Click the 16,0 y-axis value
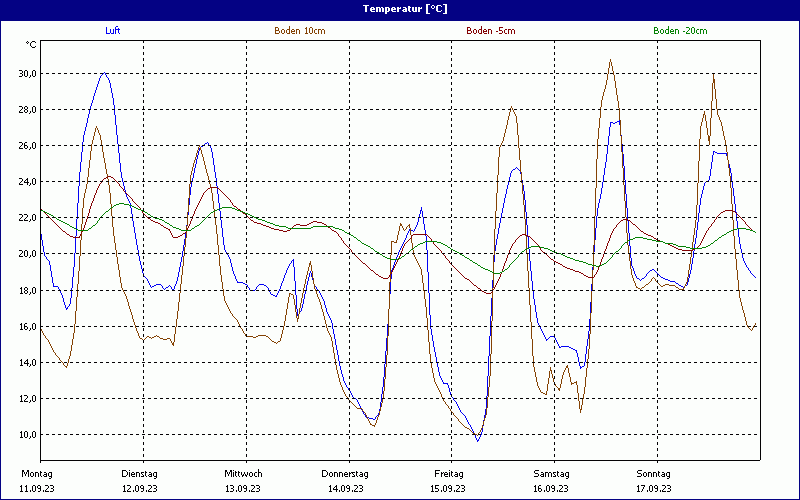The height and width of the screenshot is (500, 800). click(x=27, y=327)
